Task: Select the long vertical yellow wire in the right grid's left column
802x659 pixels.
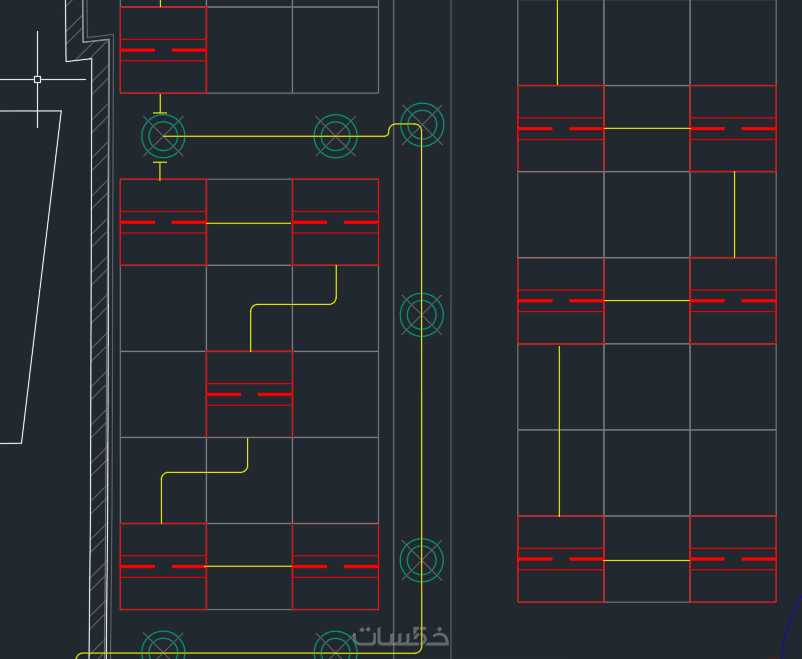Action: (x=559, y=431)
